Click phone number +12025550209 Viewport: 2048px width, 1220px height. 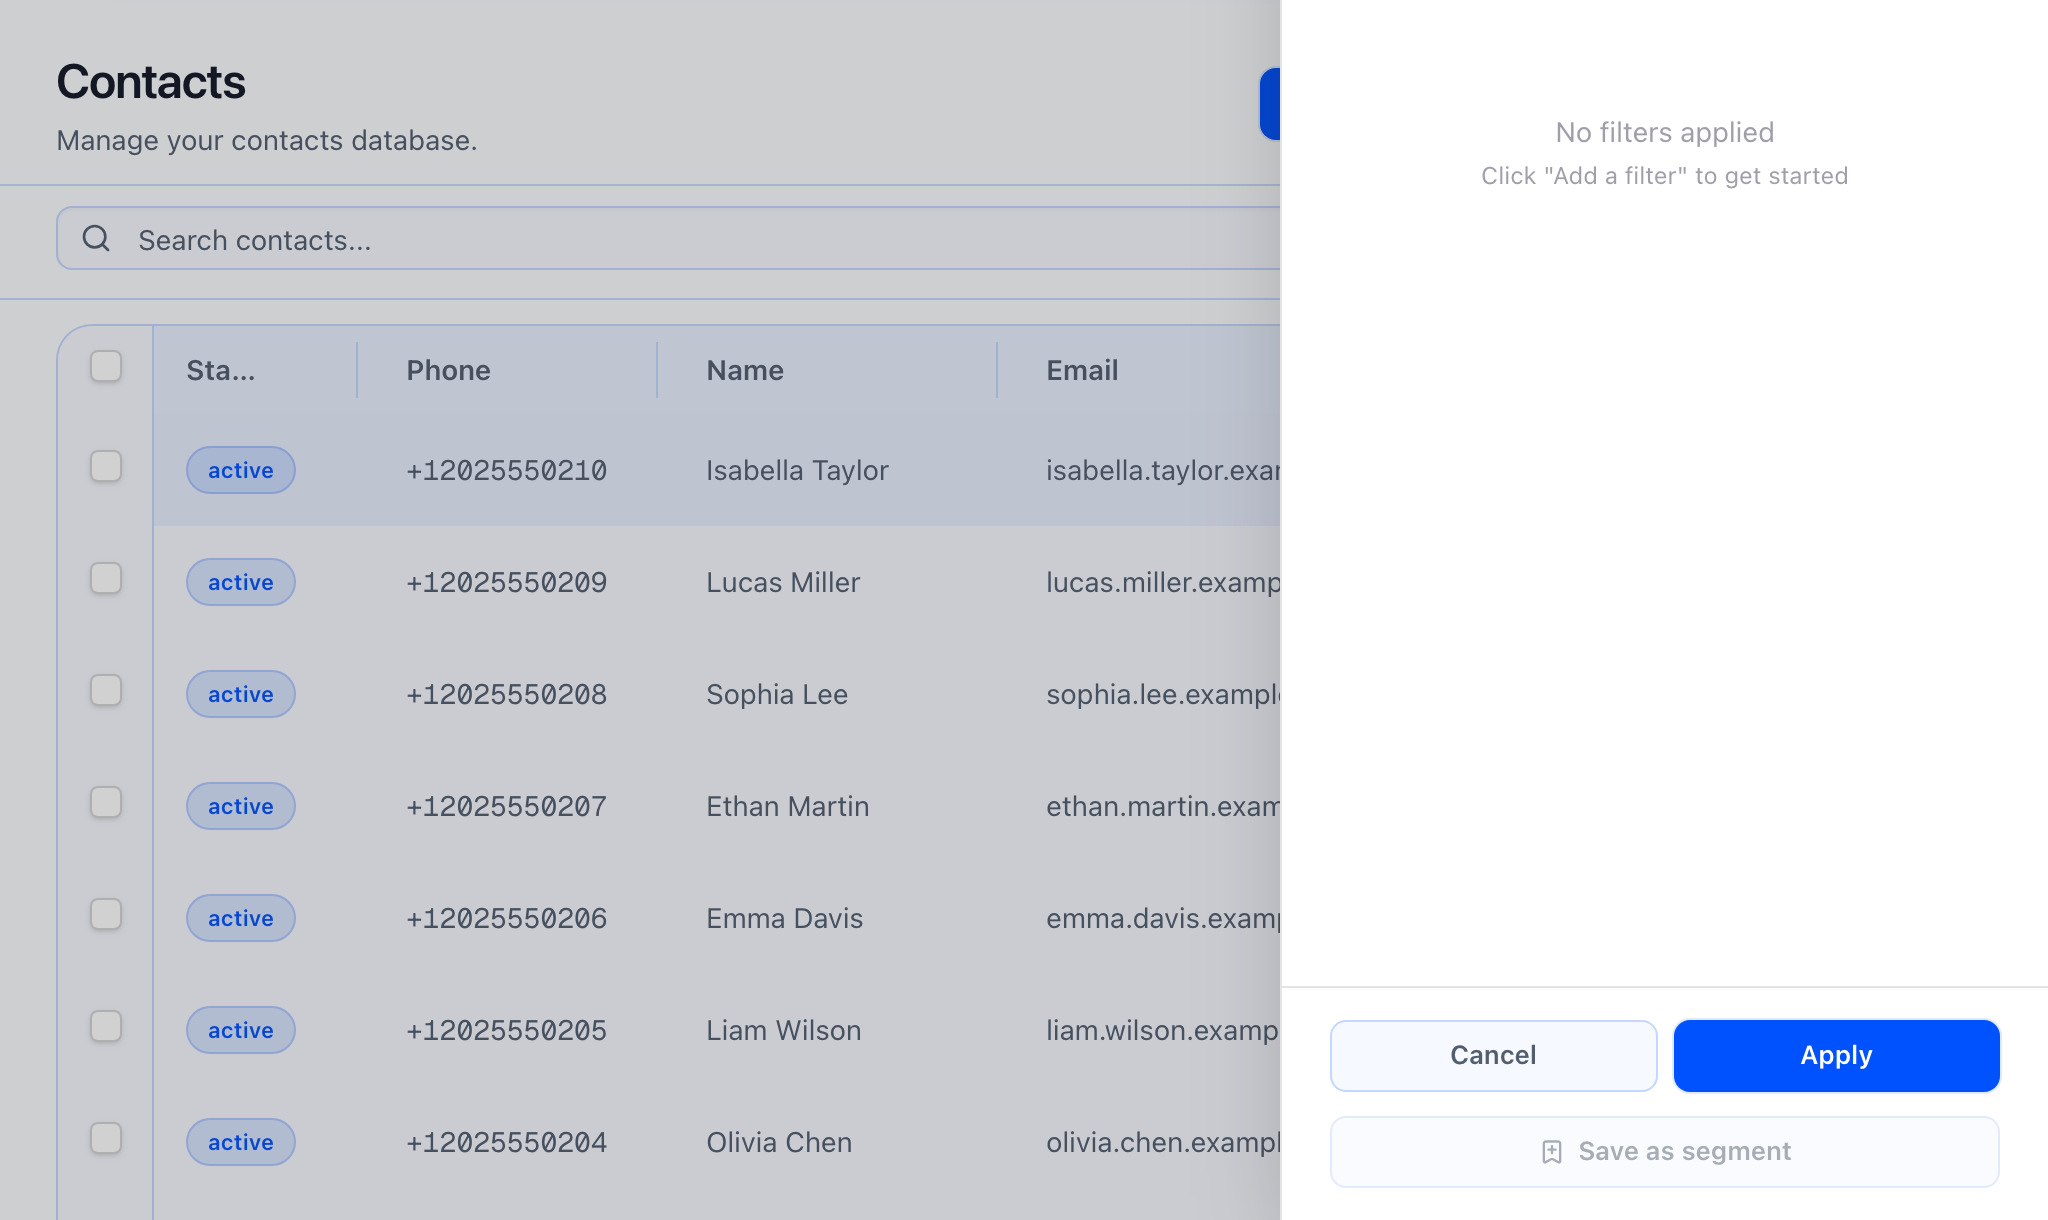click(x=506, y=582)
